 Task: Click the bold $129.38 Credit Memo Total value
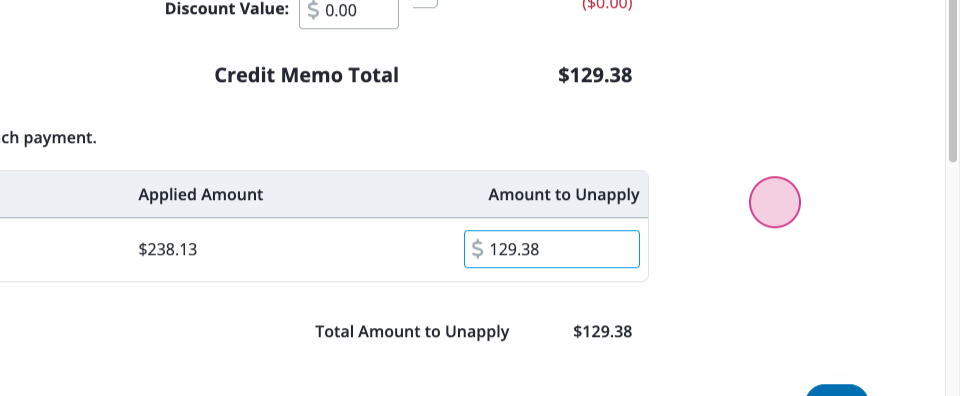coord(594,75)
